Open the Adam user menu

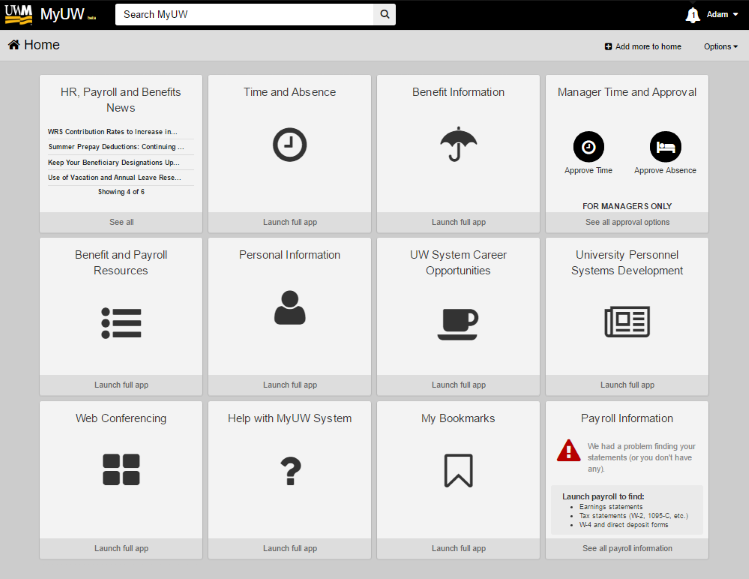tap(722, 14)
